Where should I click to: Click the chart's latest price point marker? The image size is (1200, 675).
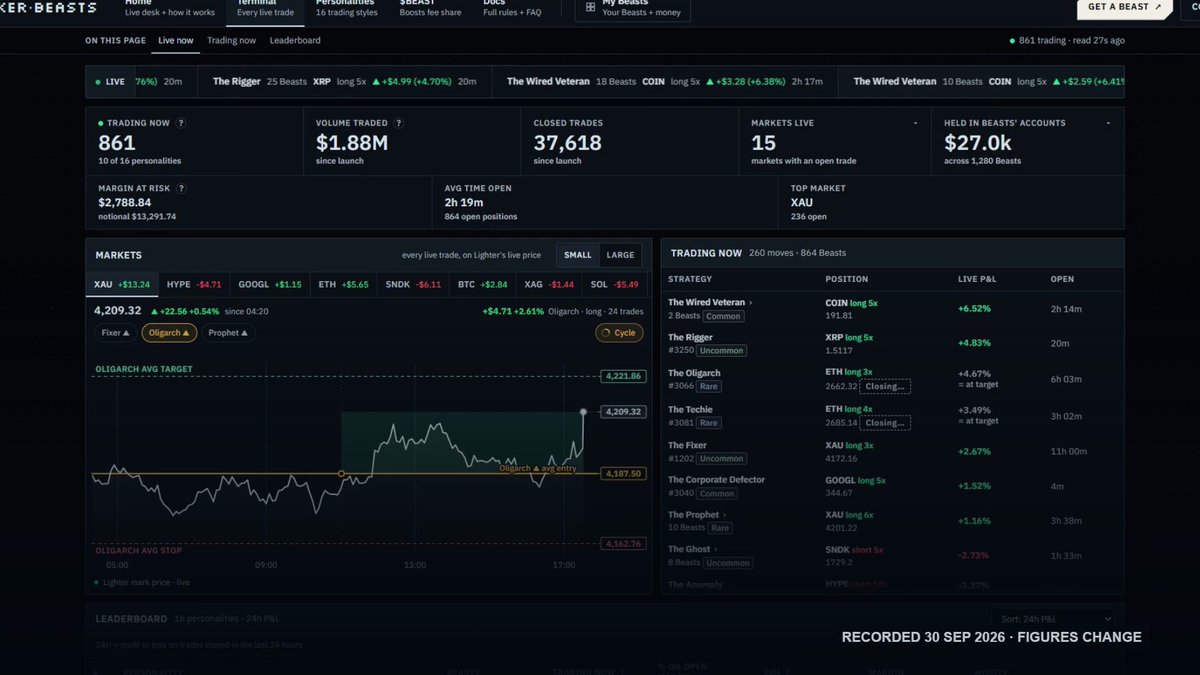[x=583, y=411]
